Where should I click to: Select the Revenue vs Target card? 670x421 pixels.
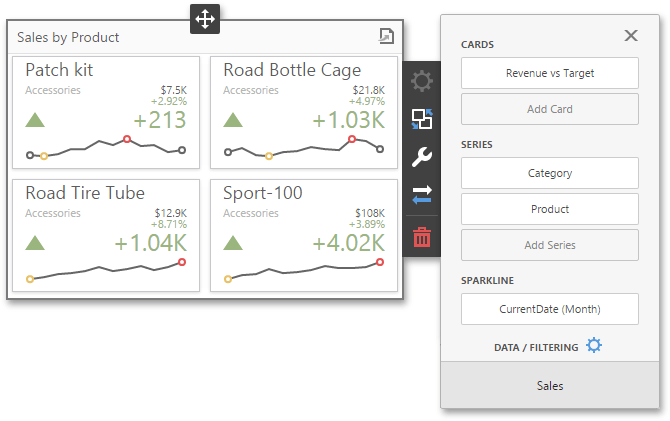pos(550,73)
